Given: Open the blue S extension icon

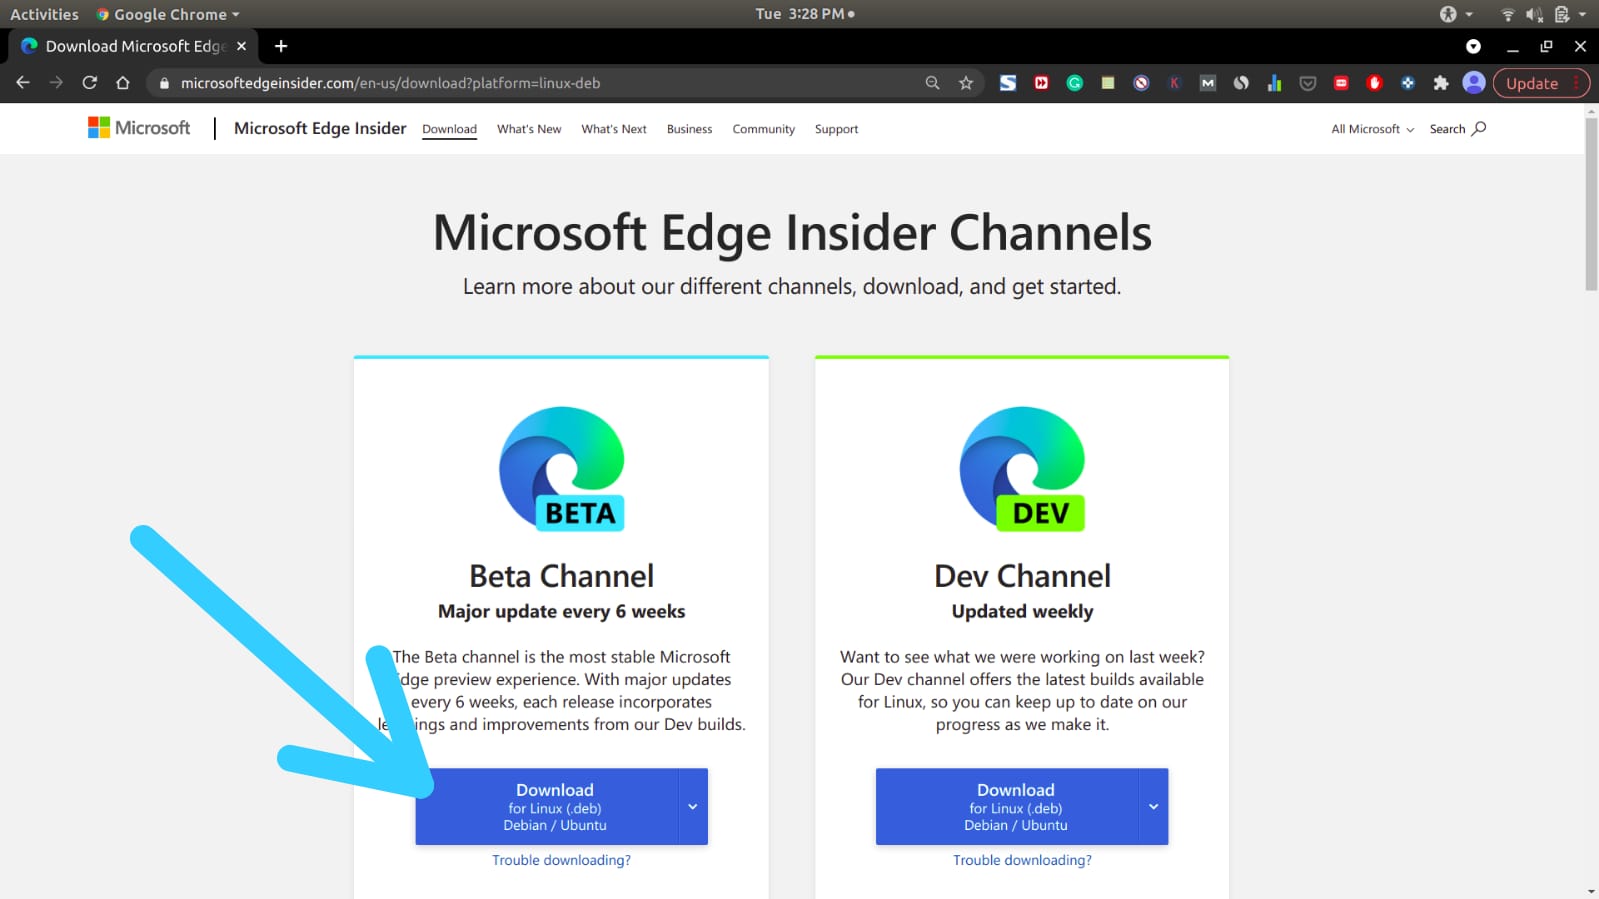Looking at the screenshot, I should pyautogui.click(x=1008, y=83).
